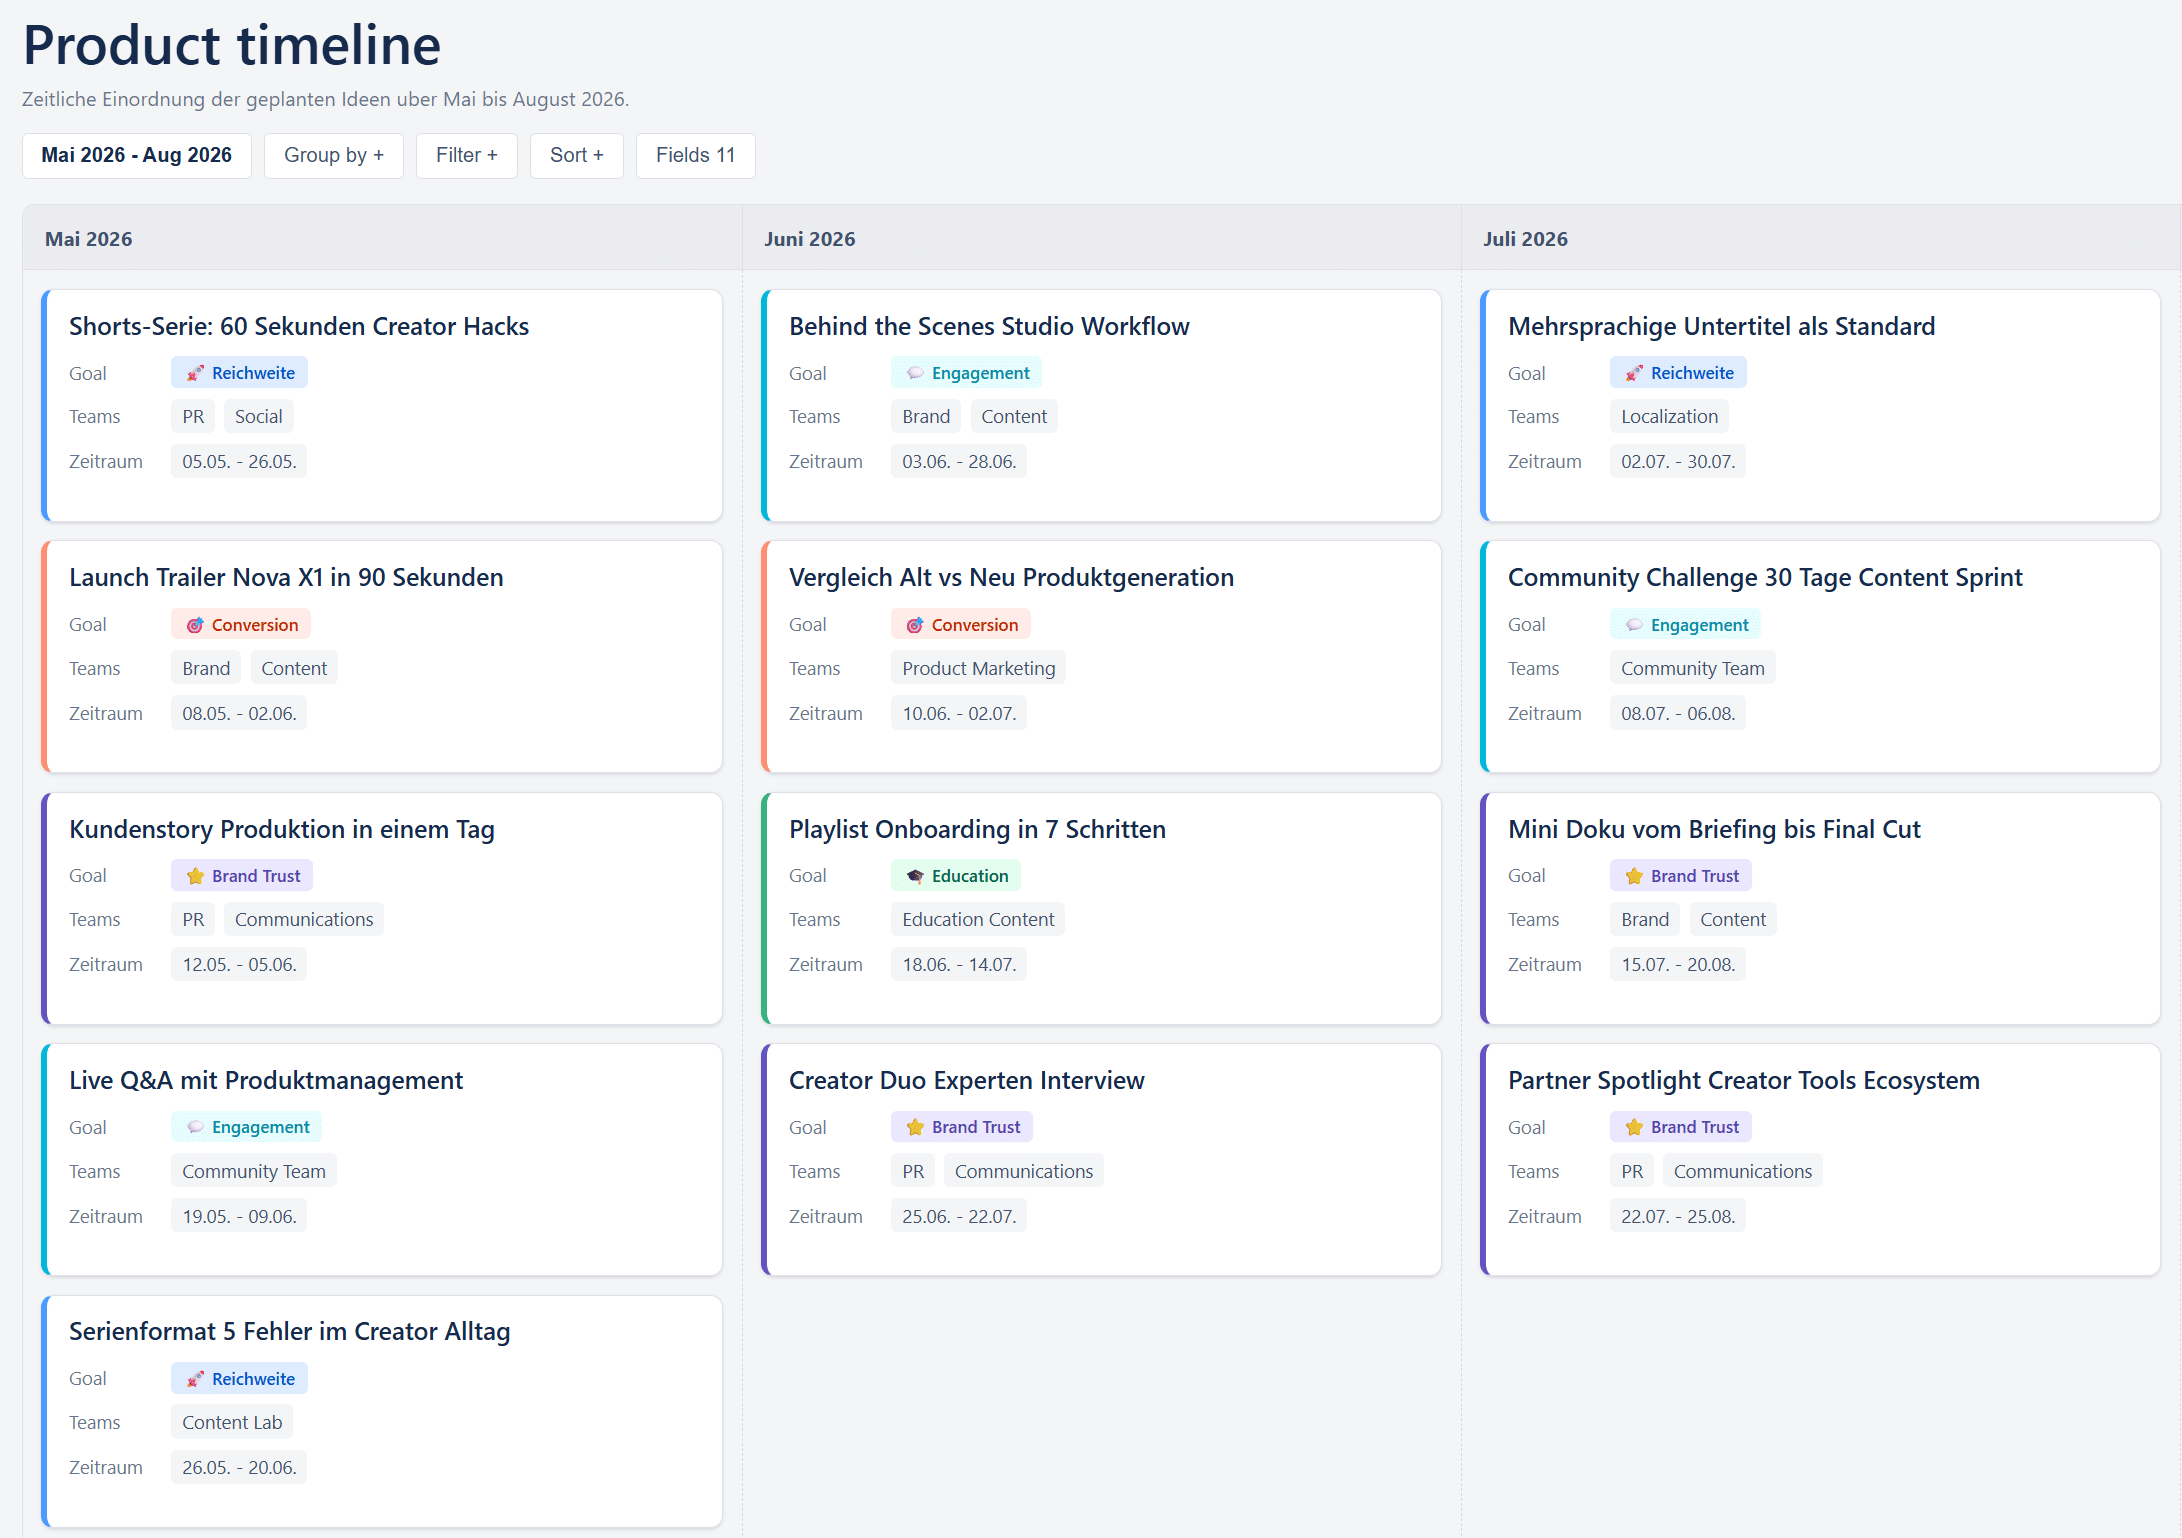Click the Mai 2026 - Aug 2026 range button
Viewport: 2182px width, 1538px height.
click(136, 155)
